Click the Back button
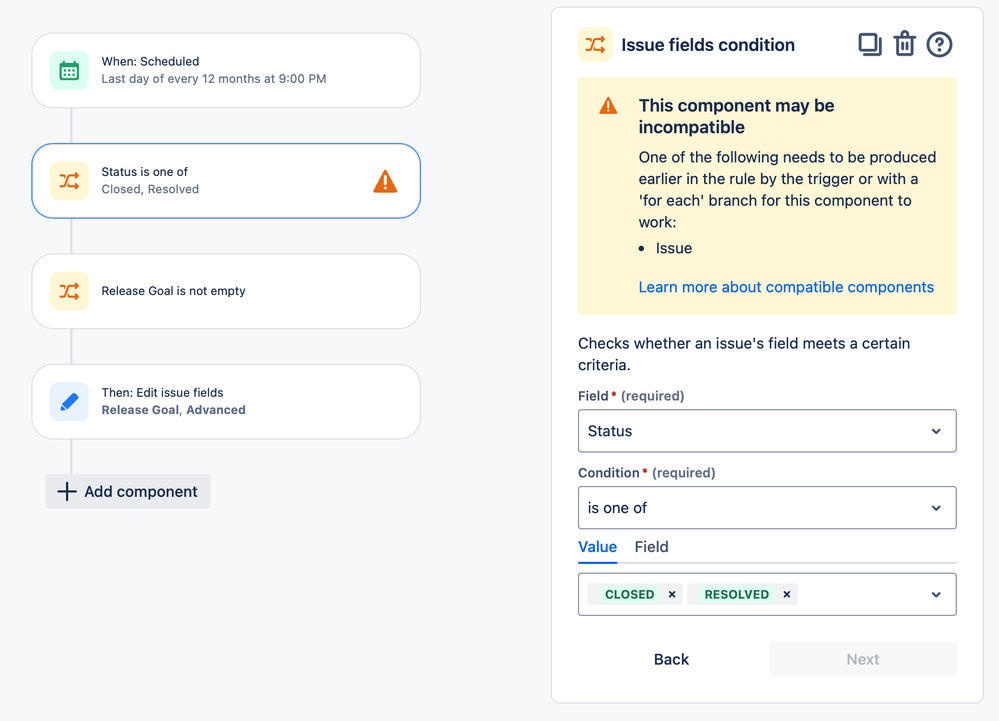The height and width of the screenshot is (721, 999). (x=671, y=659)
